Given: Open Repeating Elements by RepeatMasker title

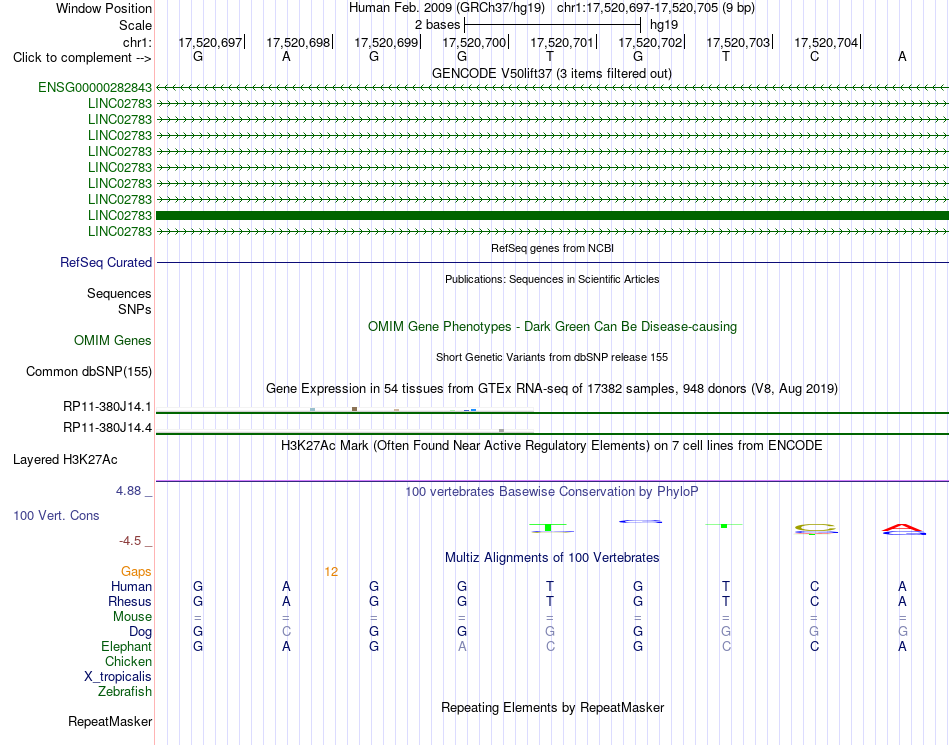Looking at the screenshot, I should pyautogui.click(x=552, y=707).
